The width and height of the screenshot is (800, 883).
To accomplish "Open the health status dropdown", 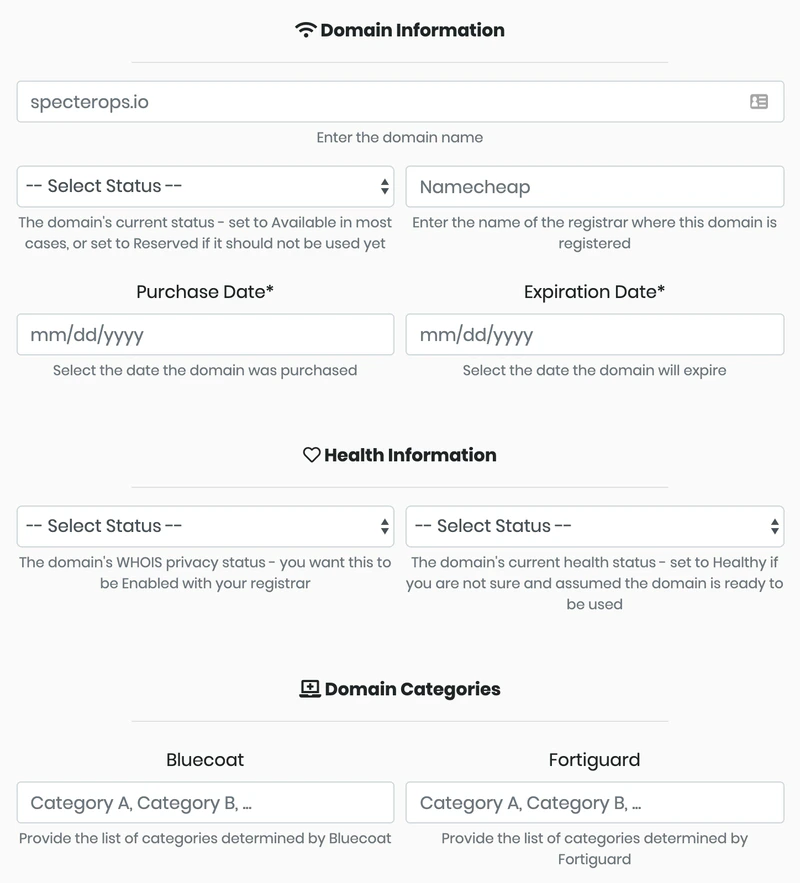I will (594, 526).
